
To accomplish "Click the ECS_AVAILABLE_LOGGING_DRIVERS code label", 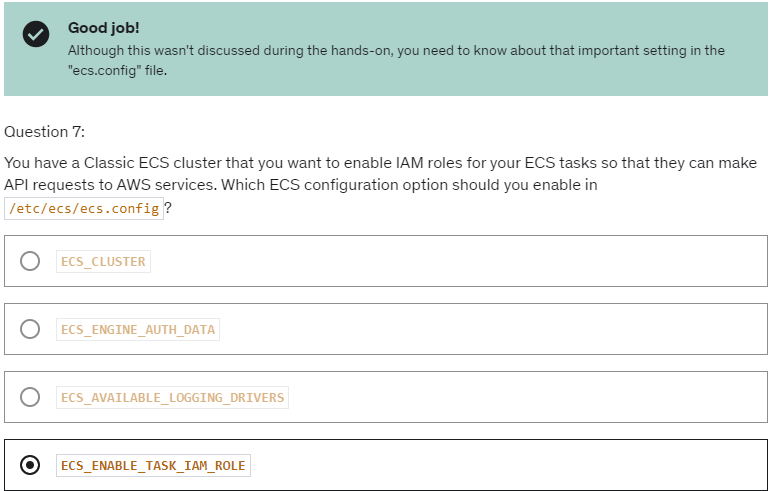I will (x=172, y=397).
